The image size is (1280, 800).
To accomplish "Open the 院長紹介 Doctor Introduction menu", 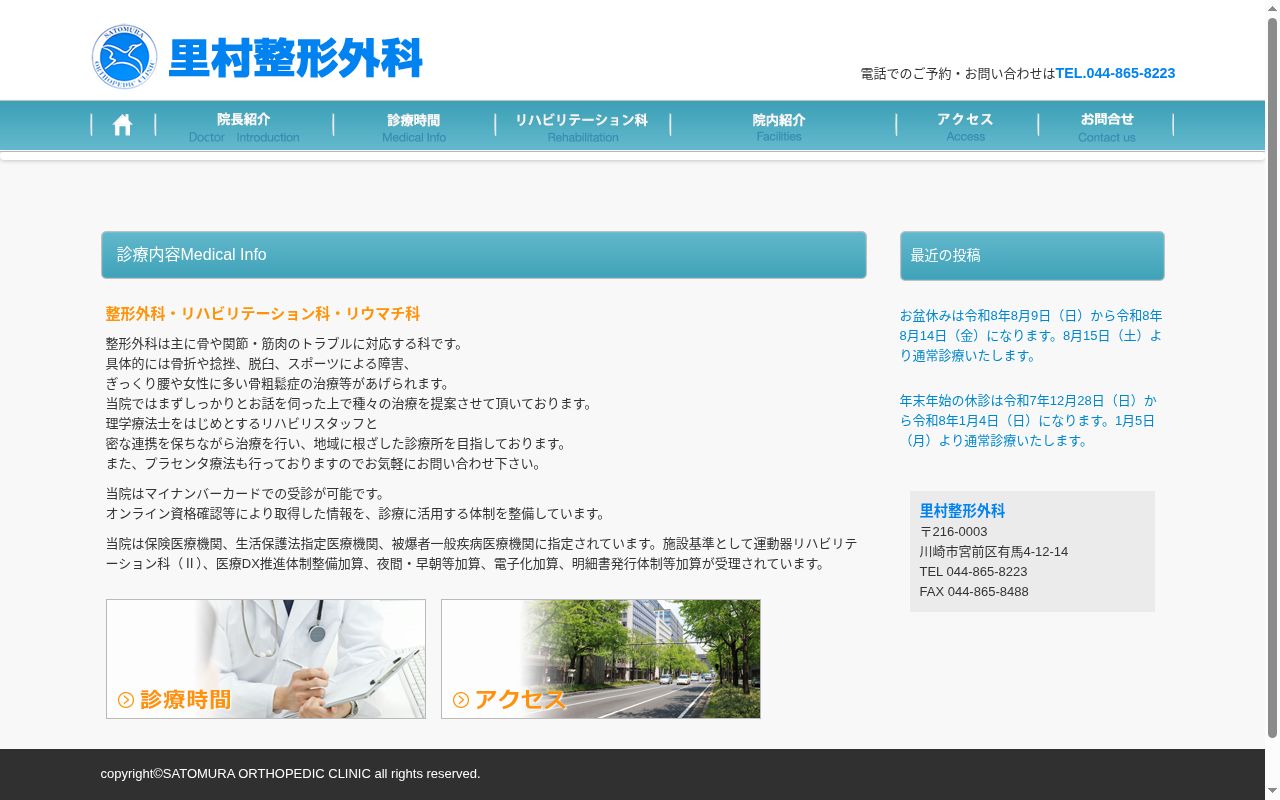I will click(244, 127).
